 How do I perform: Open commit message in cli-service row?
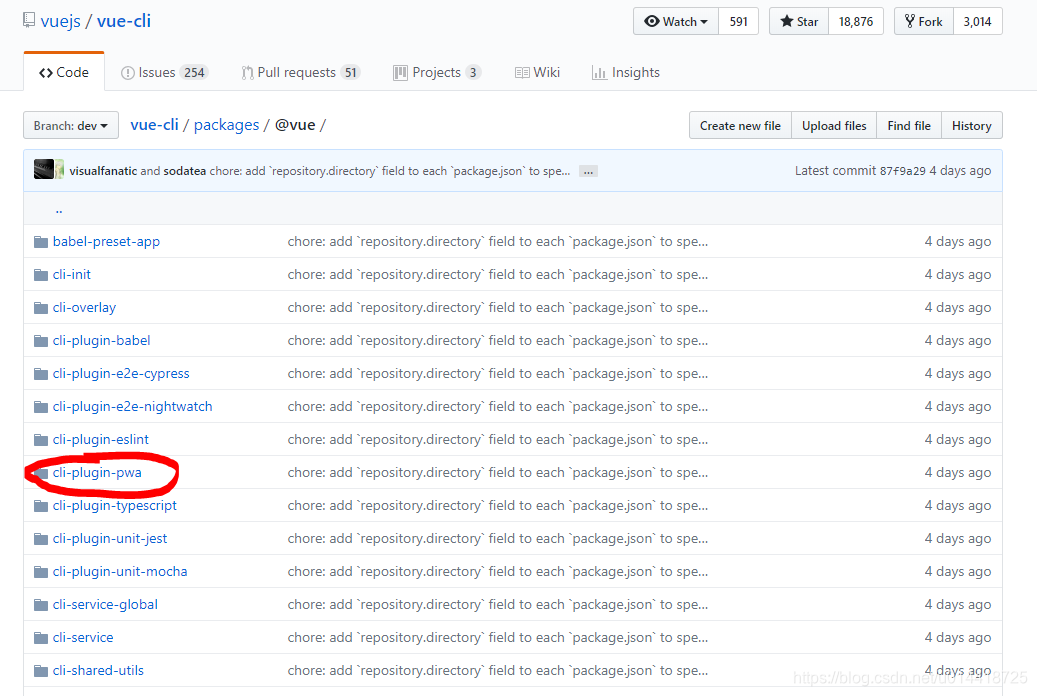497,638
